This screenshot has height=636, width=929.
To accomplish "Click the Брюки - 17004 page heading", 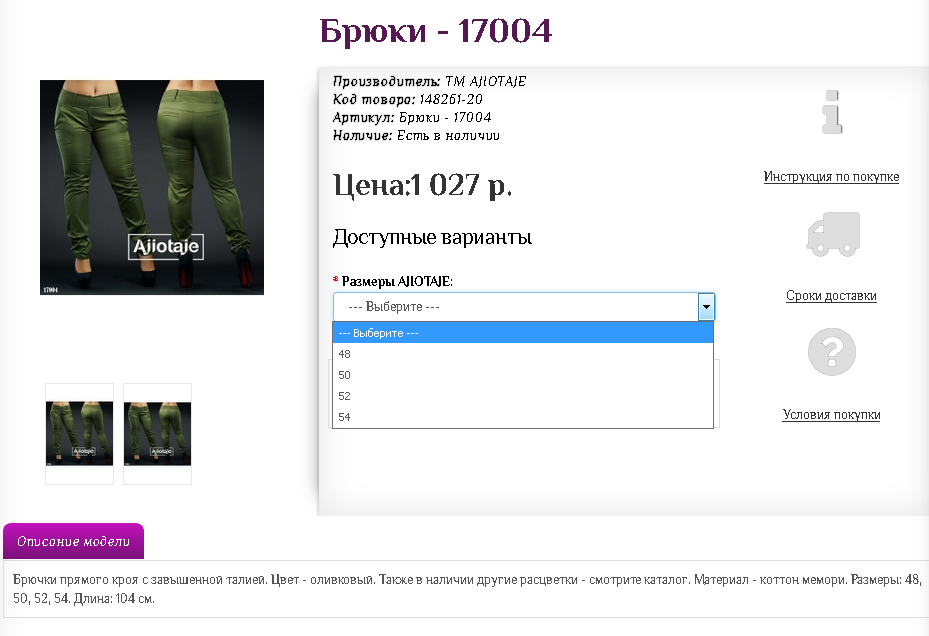I will [x=435, y=31].
